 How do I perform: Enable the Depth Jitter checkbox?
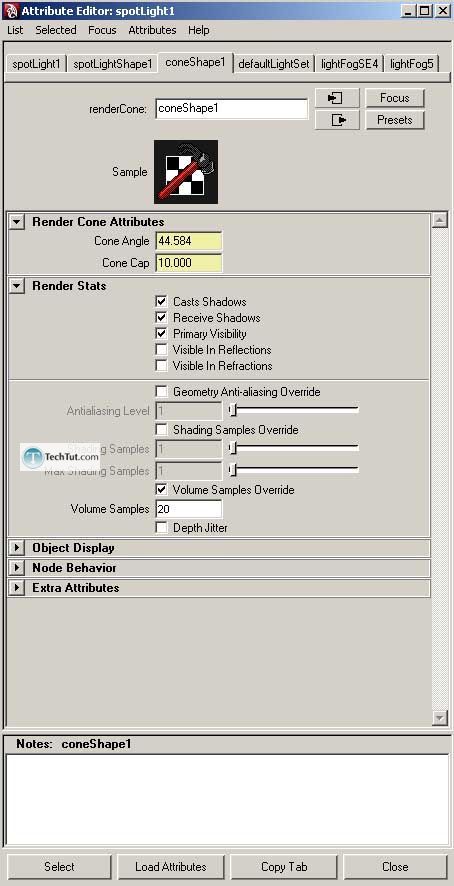point(162,528)
